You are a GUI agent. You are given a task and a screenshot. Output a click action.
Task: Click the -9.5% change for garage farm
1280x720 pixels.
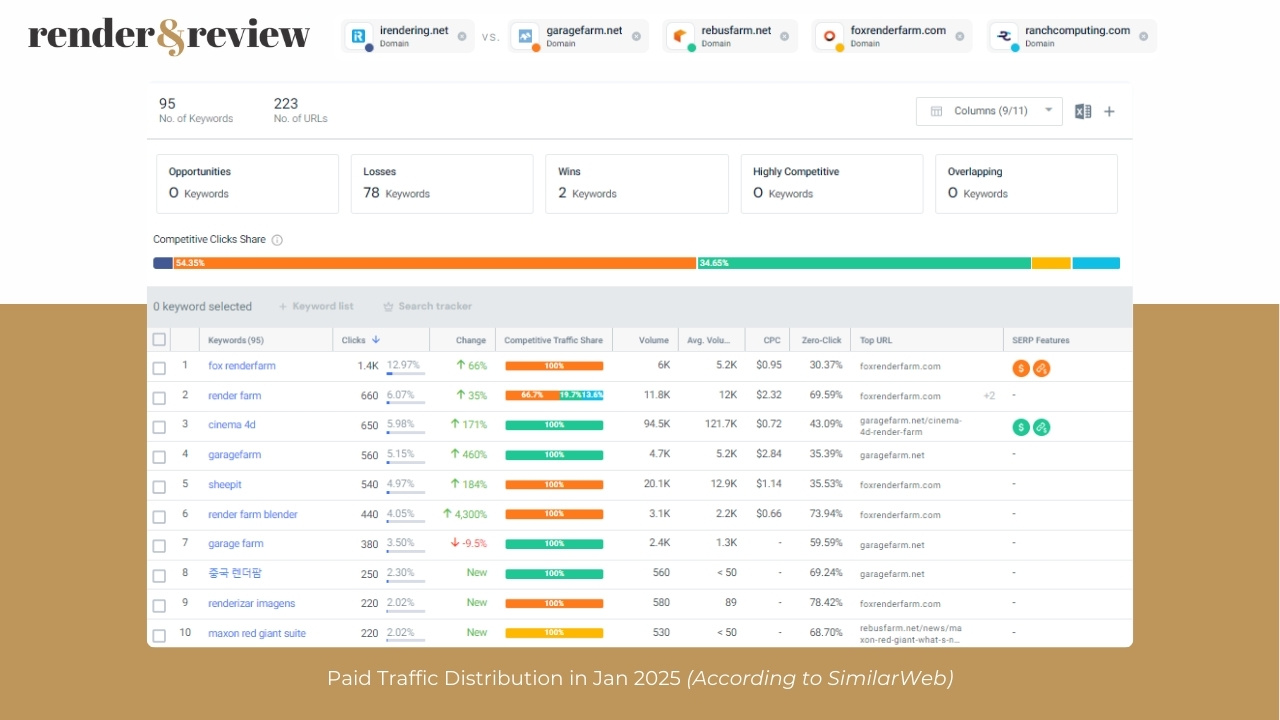pyautogui.click(x=468, y=544)
